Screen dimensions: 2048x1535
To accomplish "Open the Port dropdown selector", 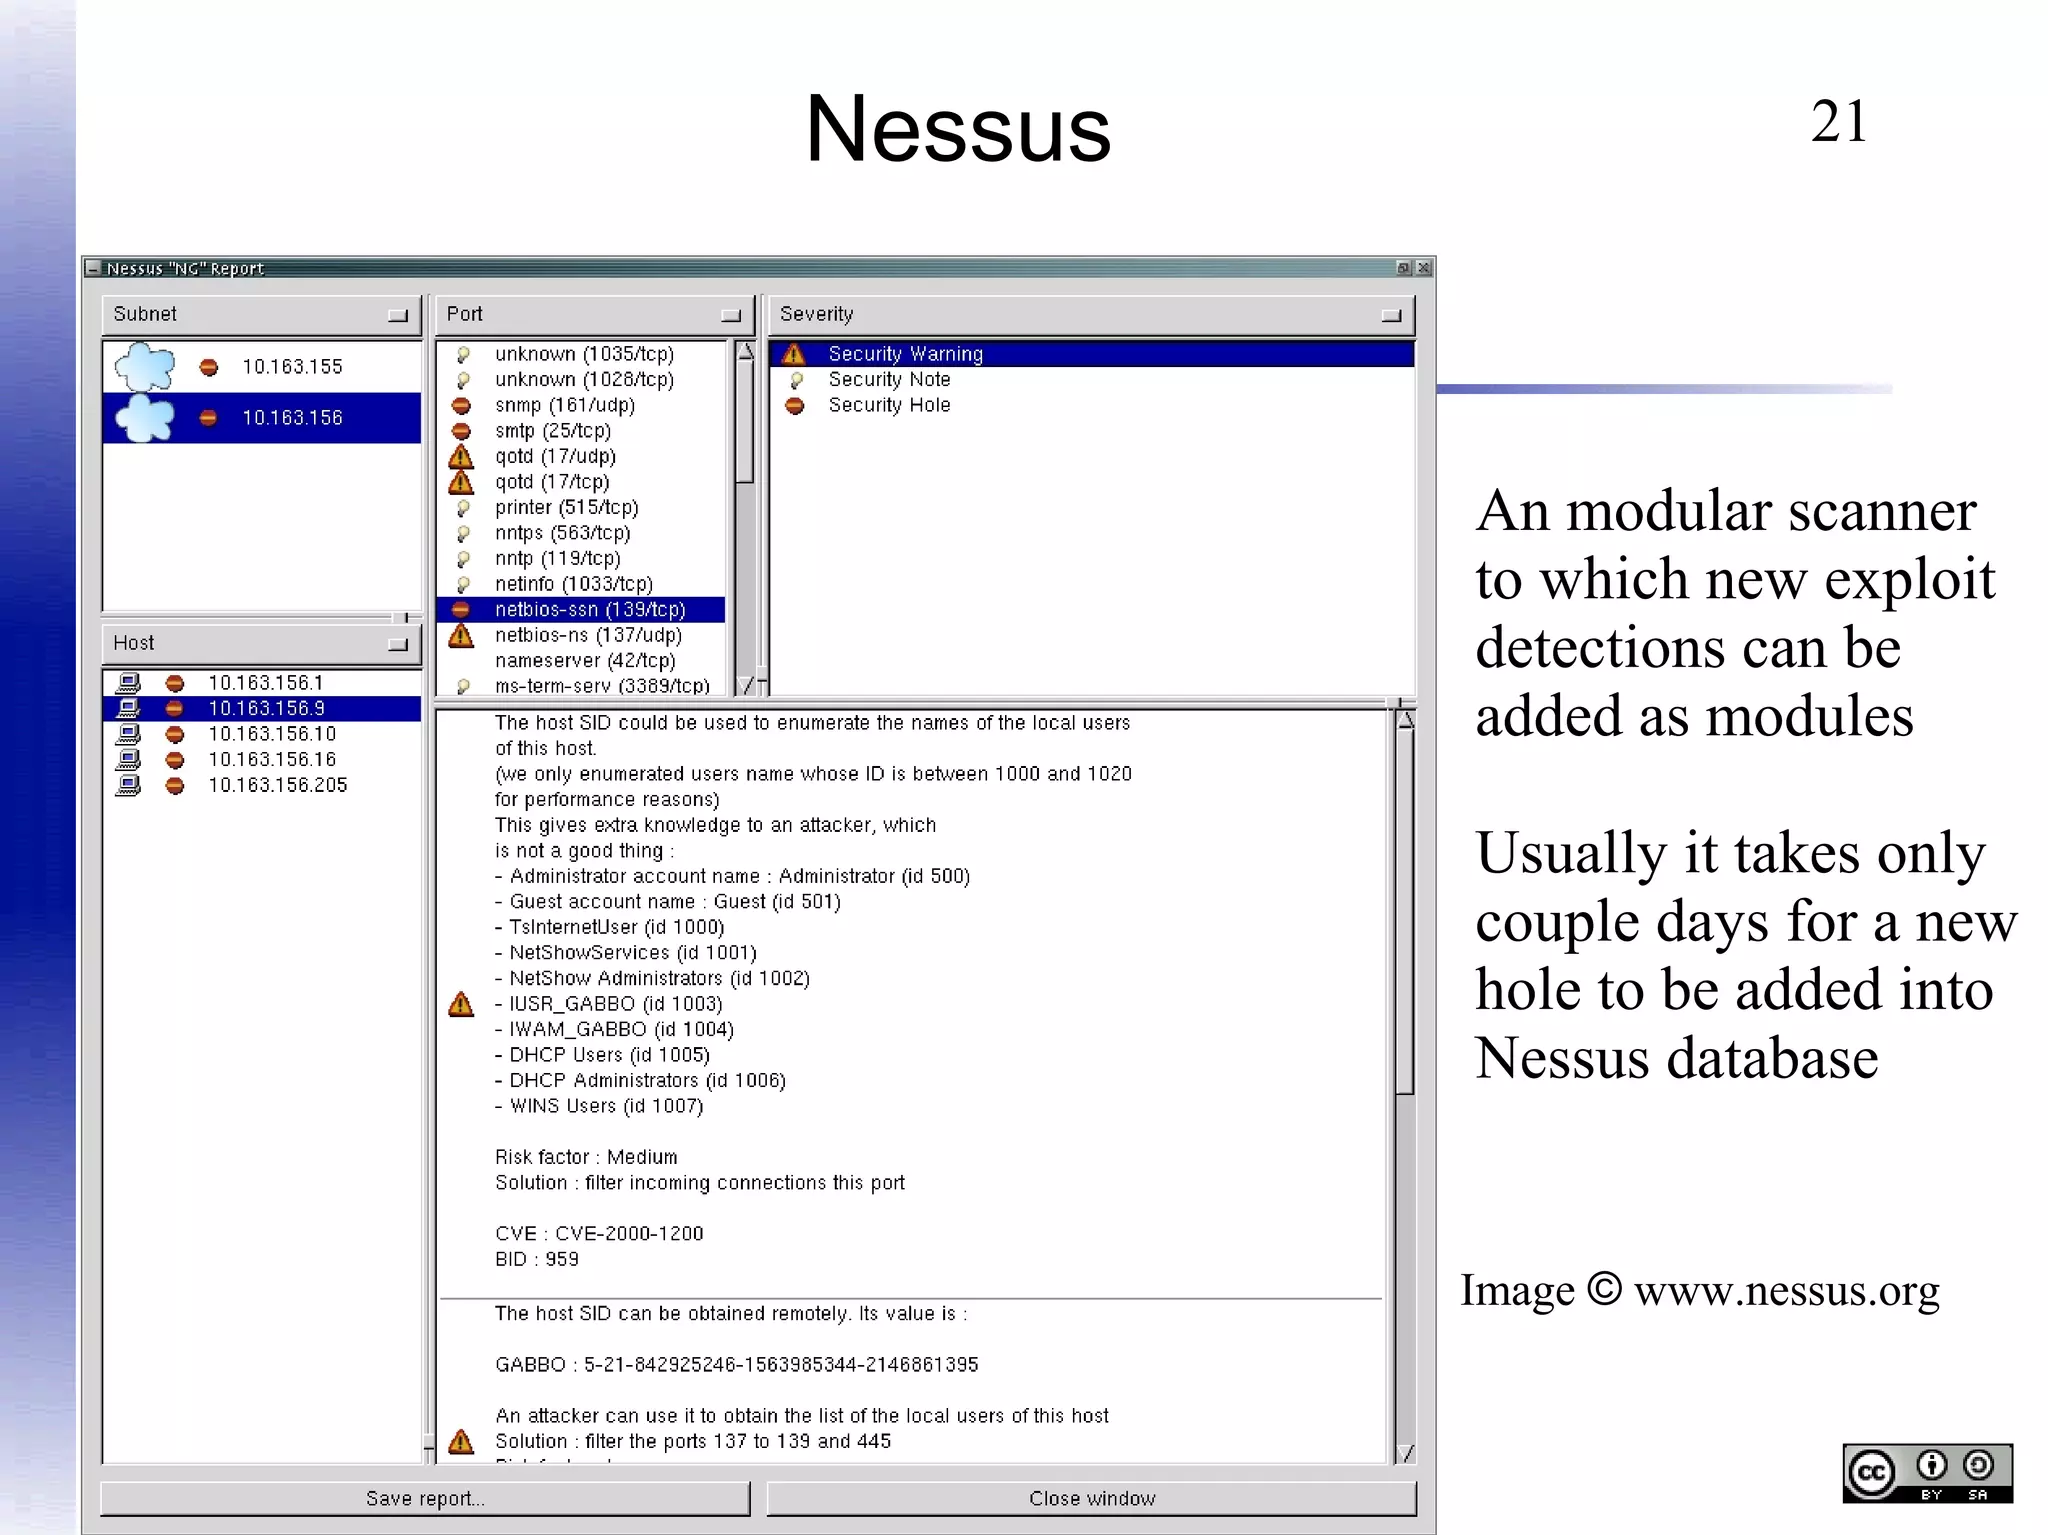I will point(595,315).
